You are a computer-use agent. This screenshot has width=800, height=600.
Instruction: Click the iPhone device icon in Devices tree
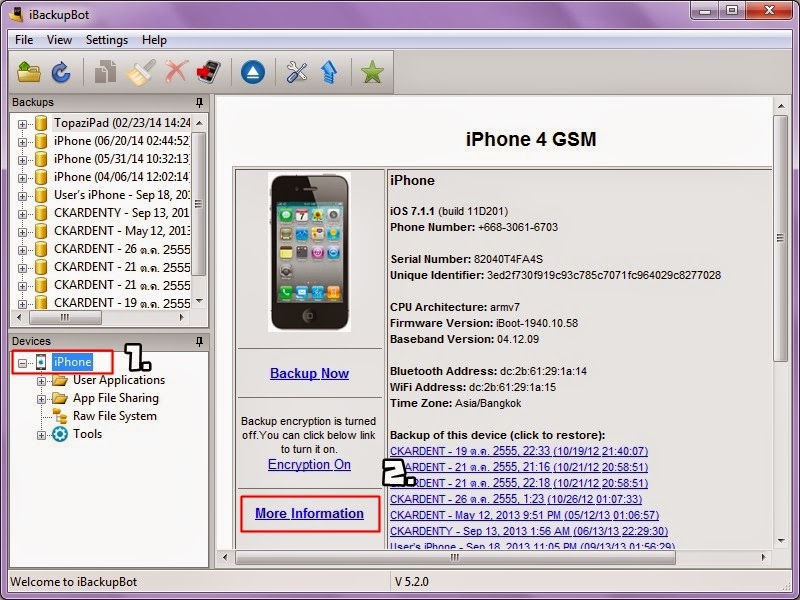click(x=41, y=362)
